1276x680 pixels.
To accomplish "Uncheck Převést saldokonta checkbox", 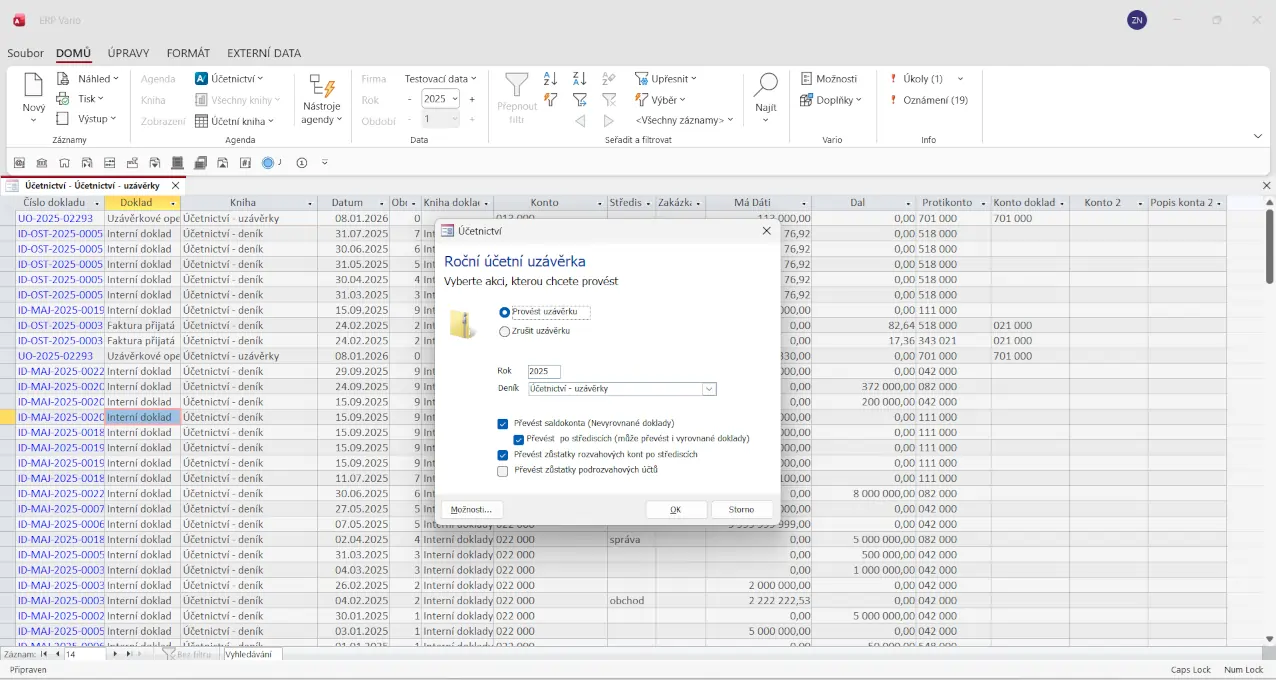I will tap(503, 424).
